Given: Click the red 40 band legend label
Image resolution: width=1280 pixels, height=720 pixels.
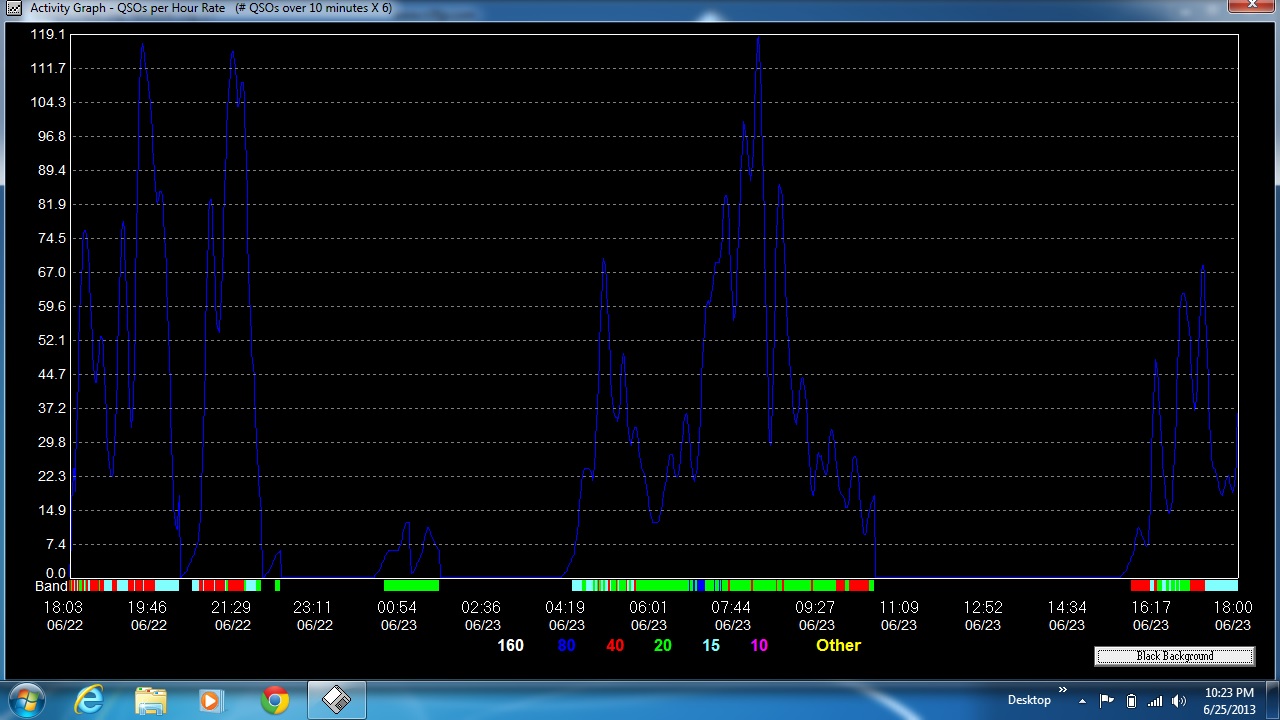Looking at the screenshot, I should tap(615, 646).
